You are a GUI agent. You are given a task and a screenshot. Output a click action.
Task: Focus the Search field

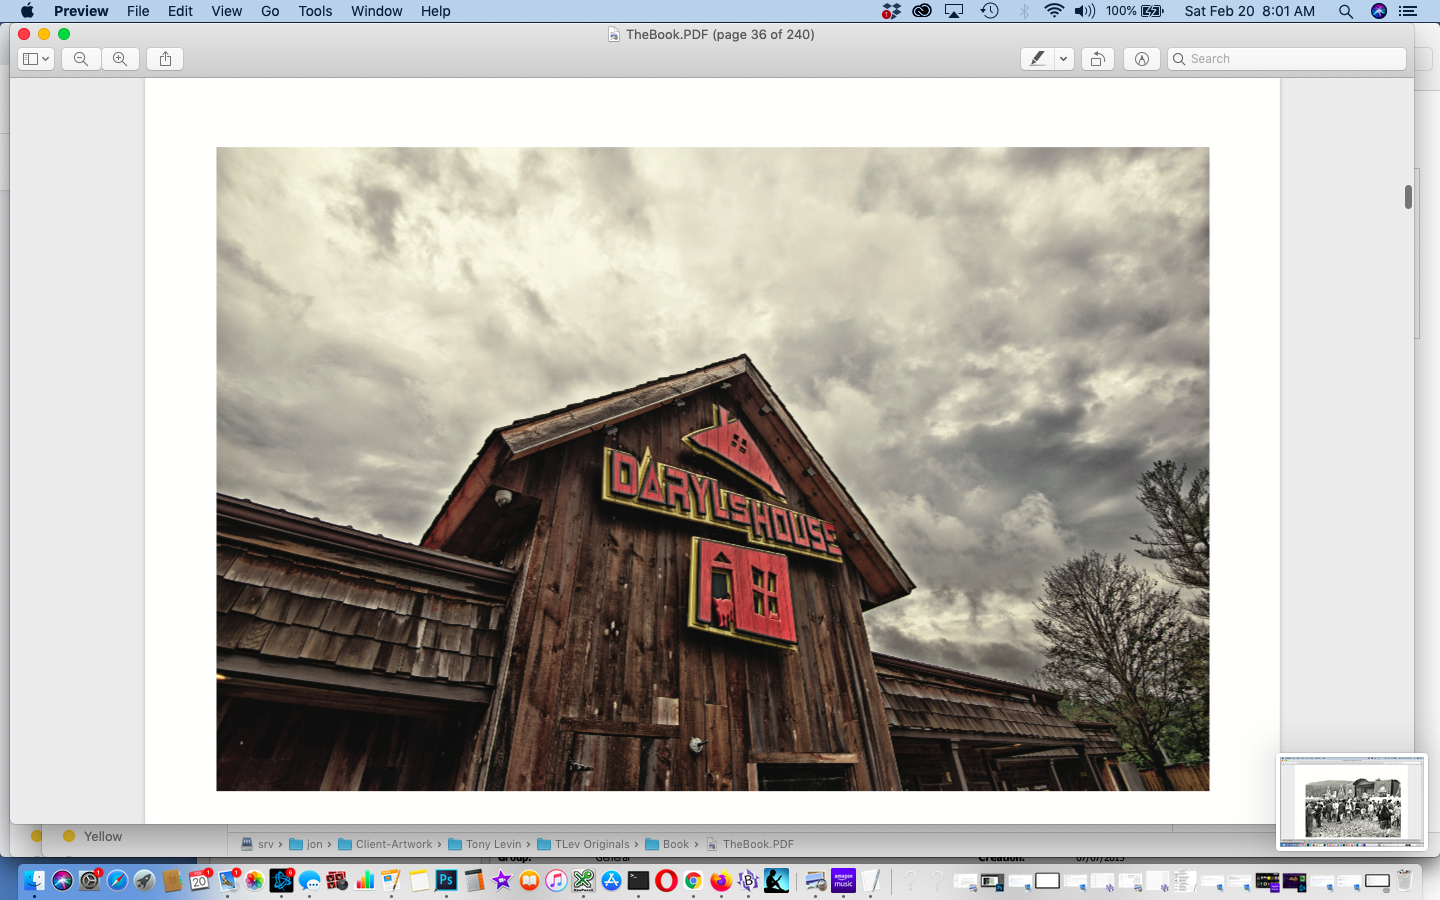pyautogui.click(x=1287, y=59)
